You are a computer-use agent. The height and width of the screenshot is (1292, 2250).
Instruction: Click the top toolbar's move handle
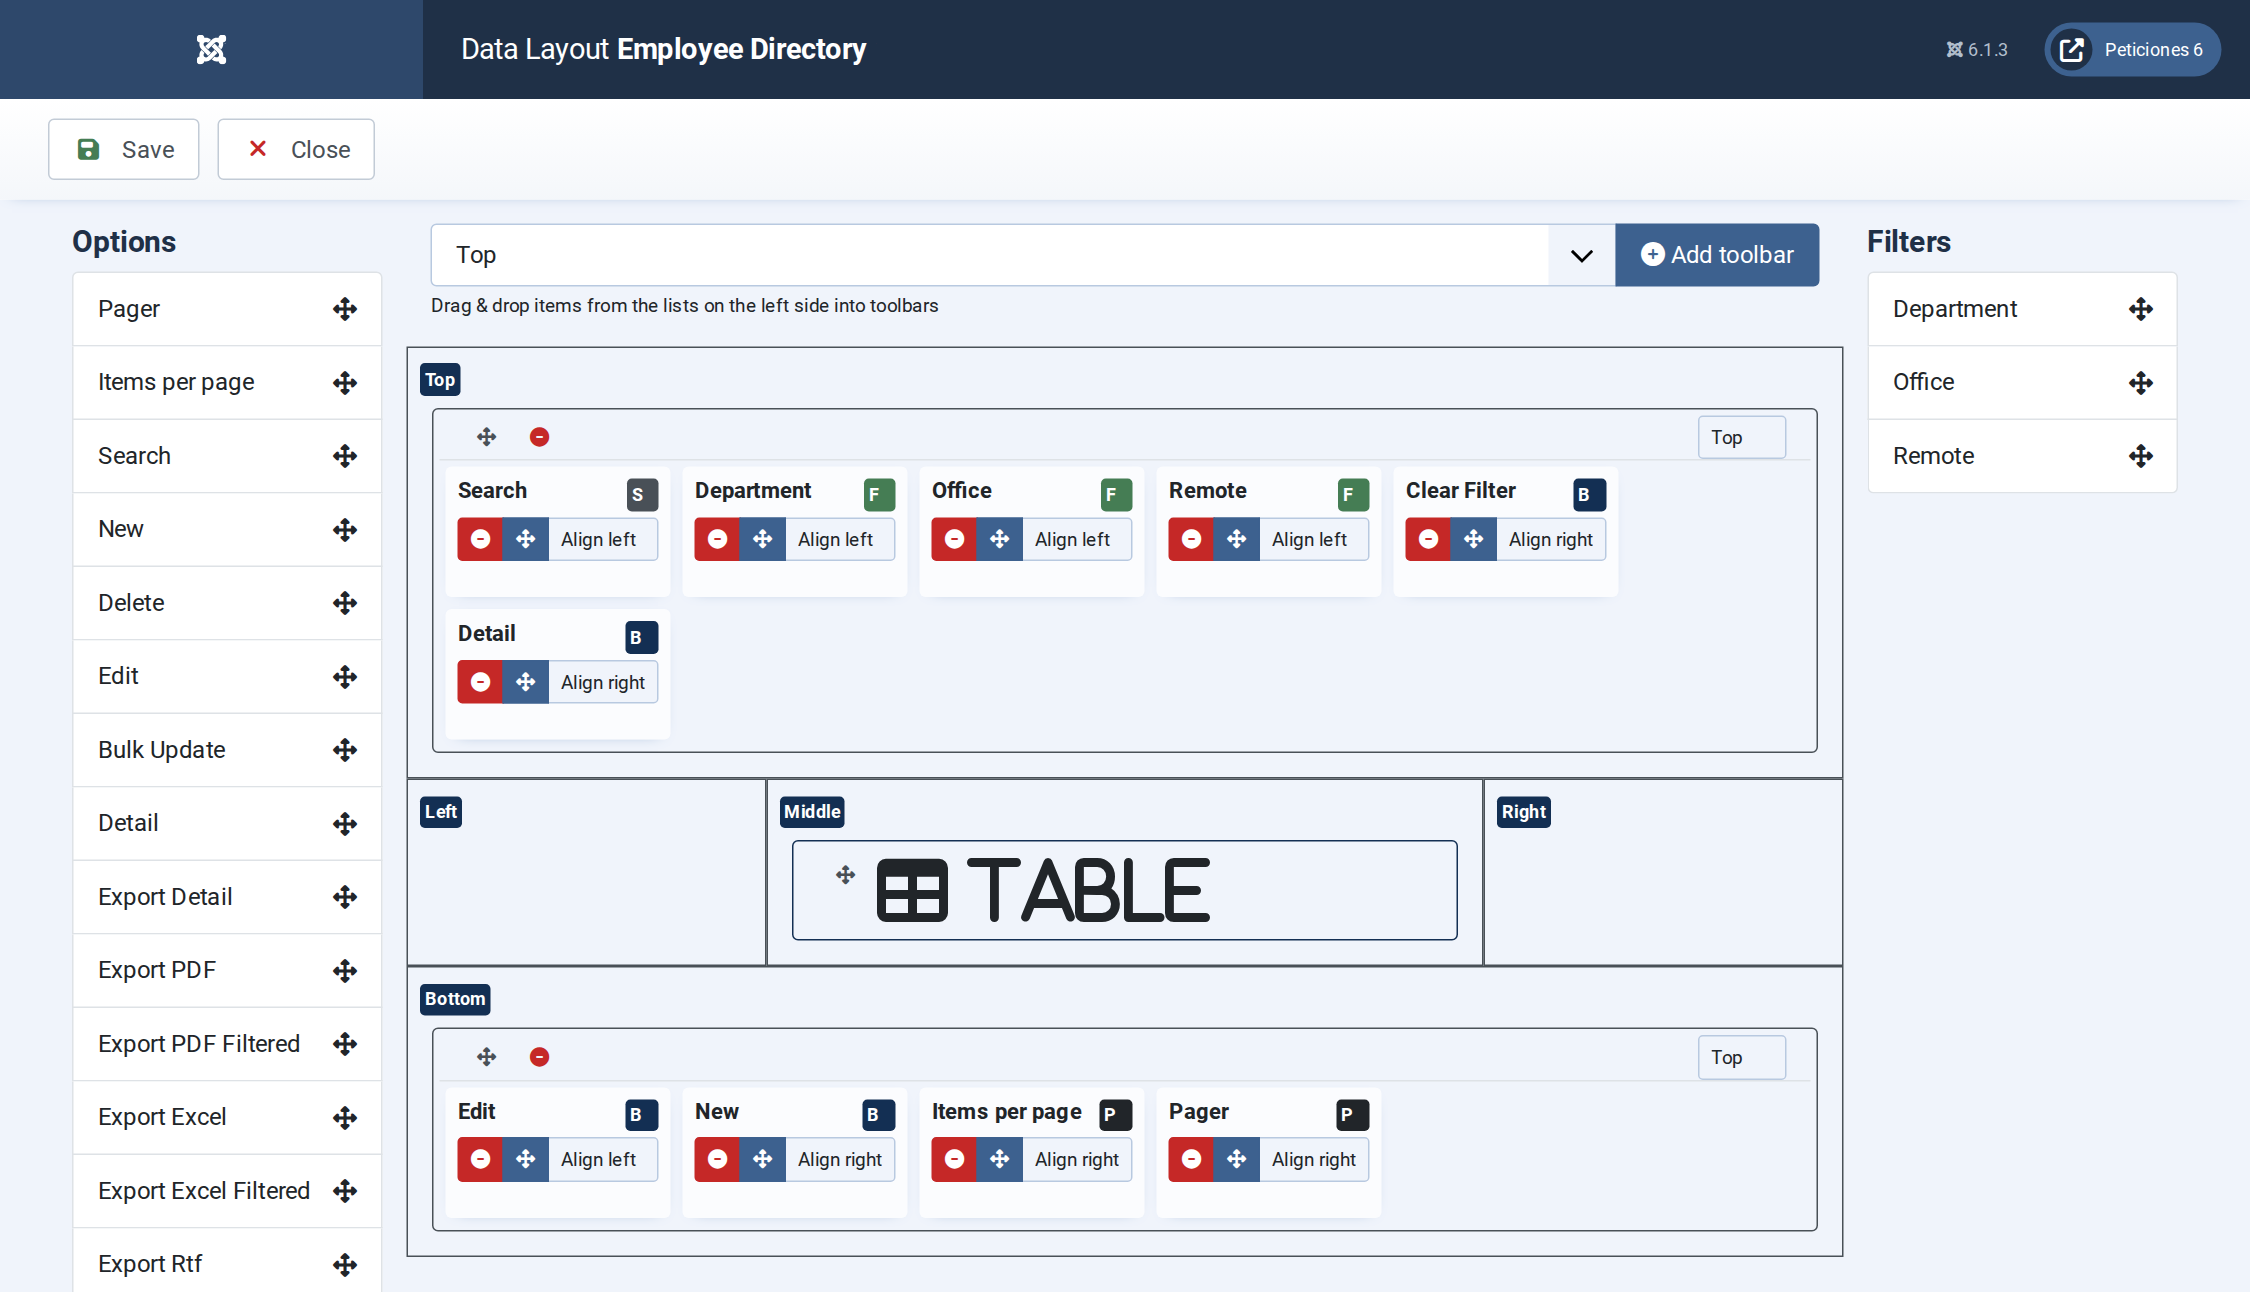(486, 437)
